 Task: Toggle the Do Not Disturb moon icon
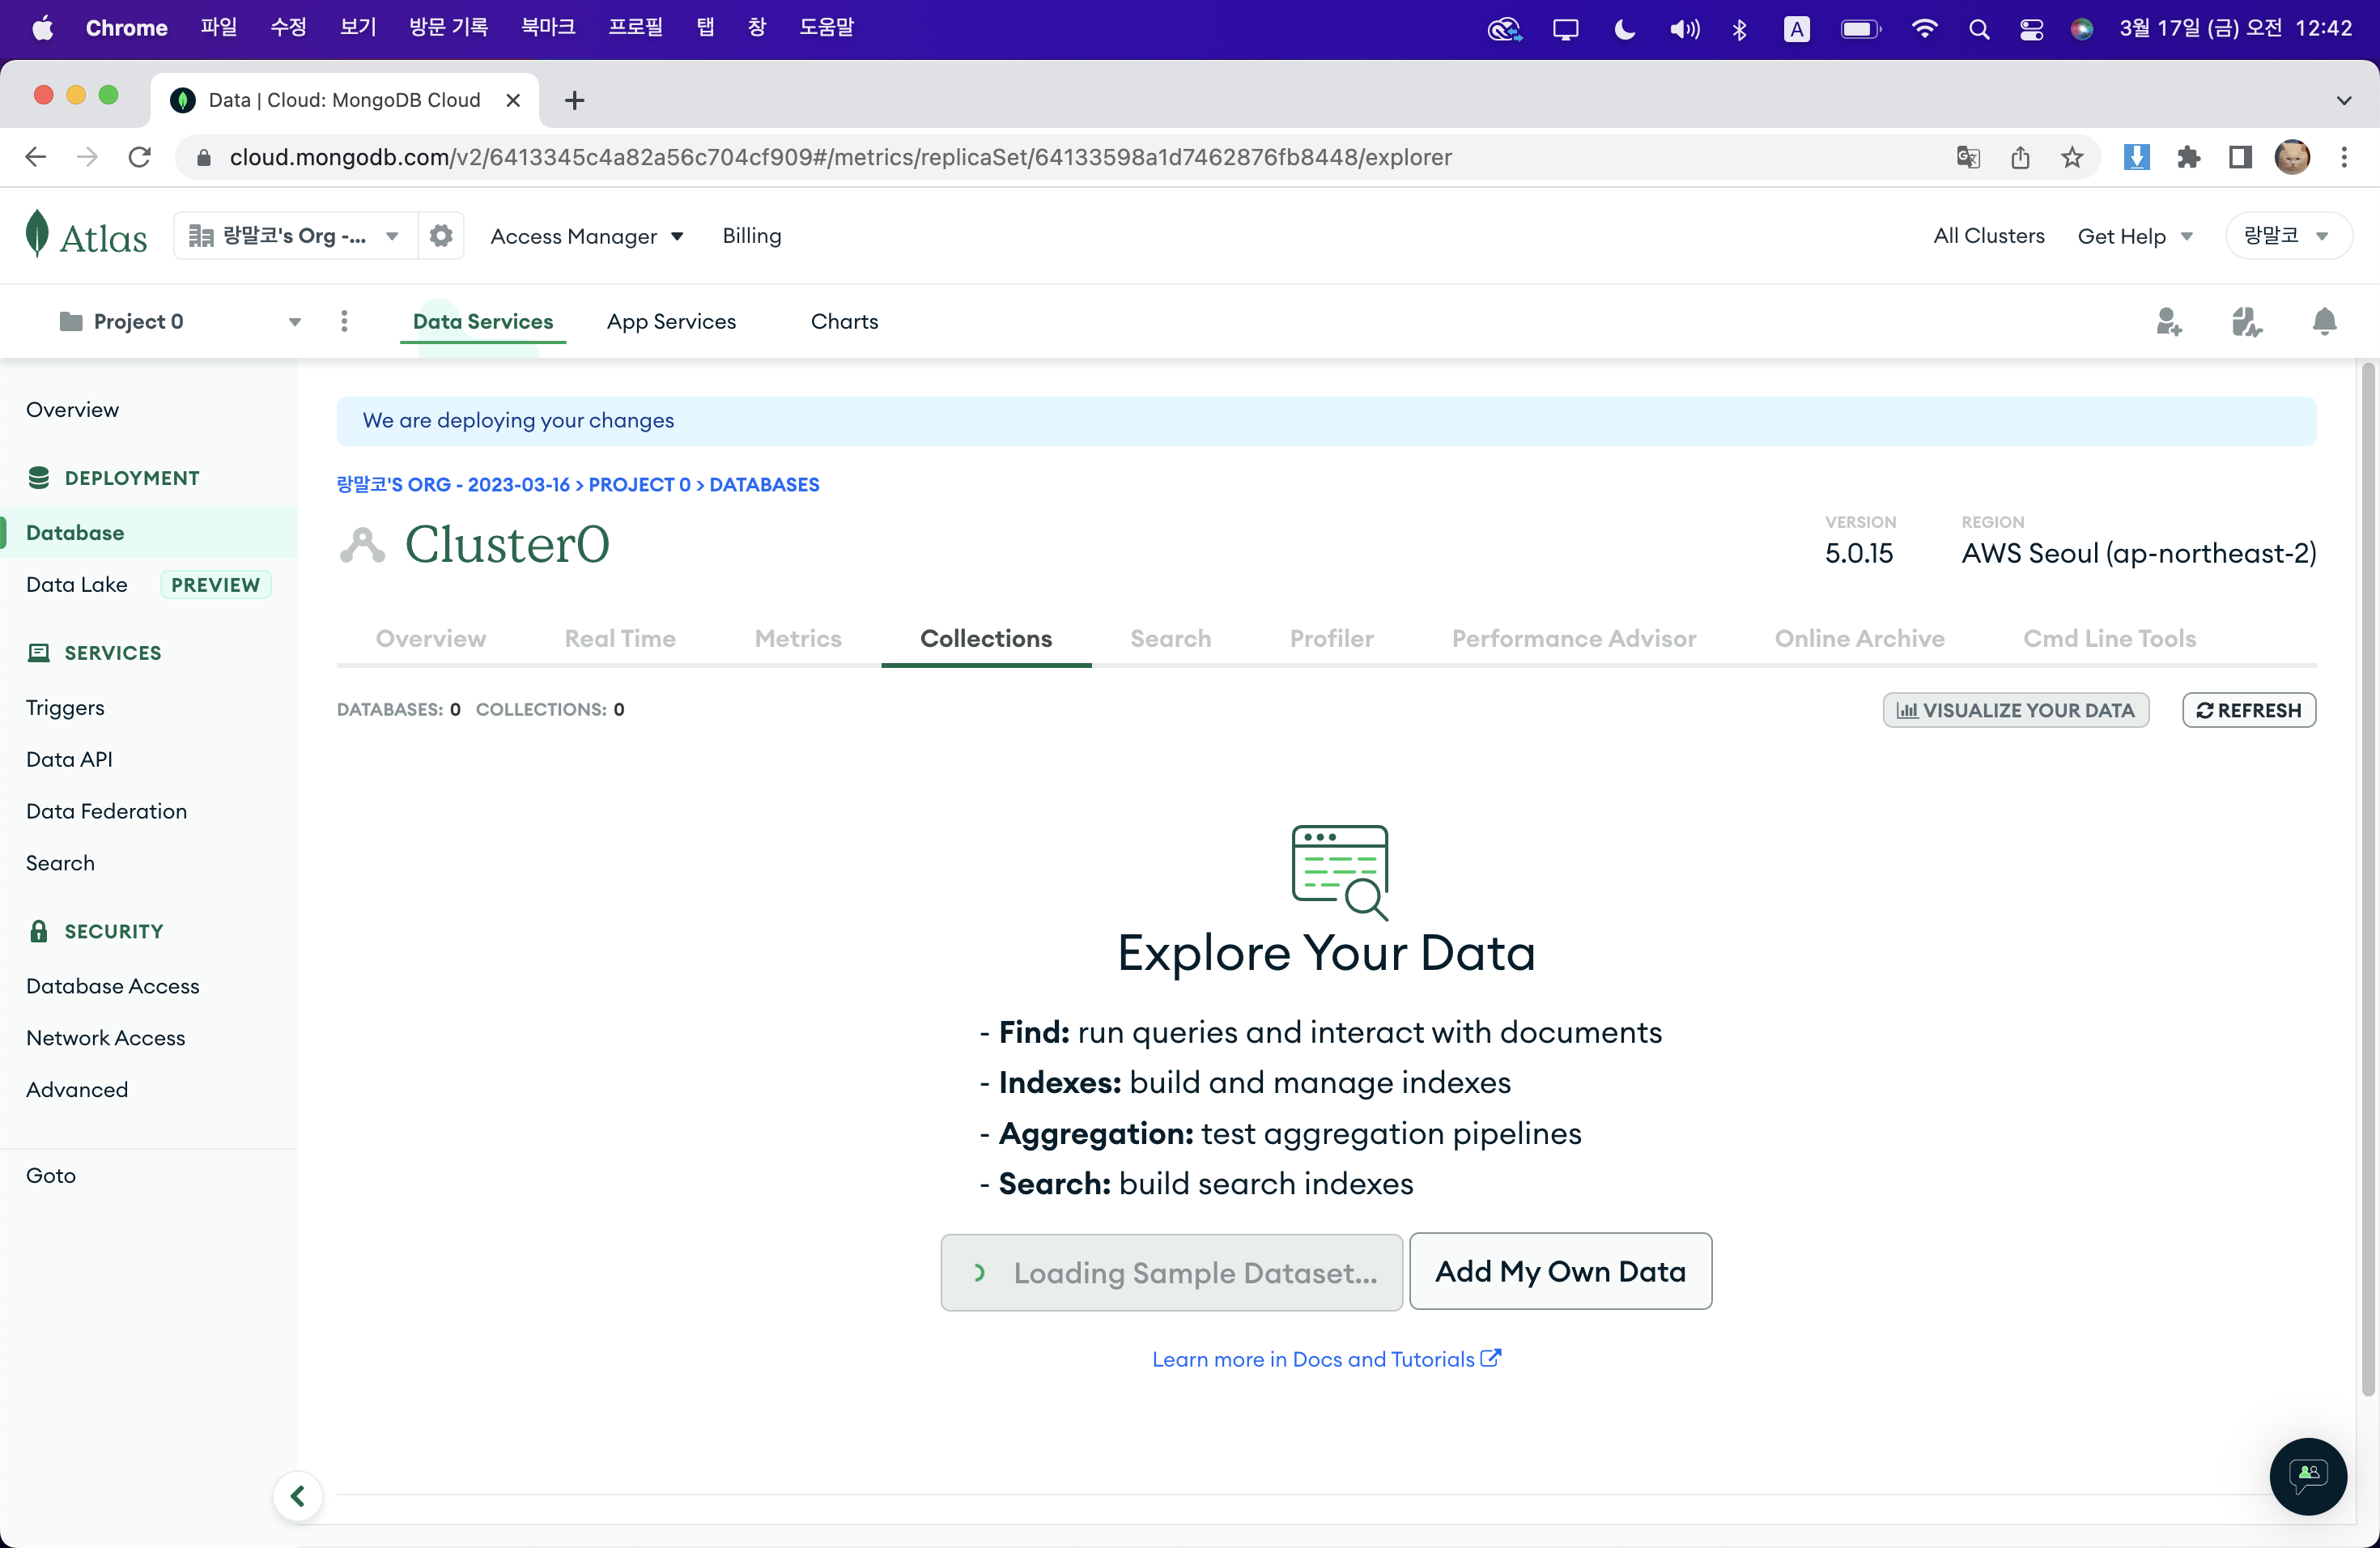tap(1625, 29)
